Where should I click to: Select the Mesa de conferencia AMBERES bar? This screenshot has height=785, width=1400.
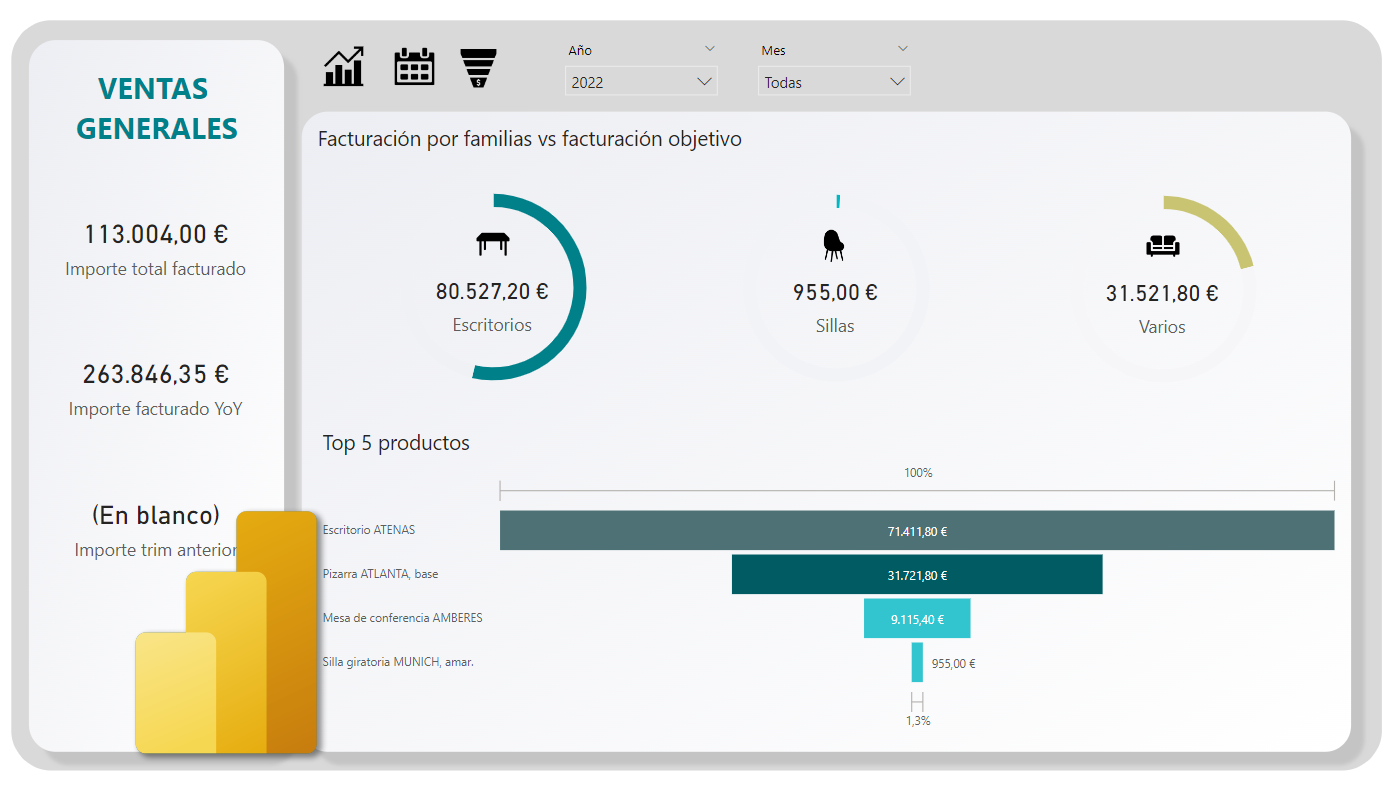917,618
